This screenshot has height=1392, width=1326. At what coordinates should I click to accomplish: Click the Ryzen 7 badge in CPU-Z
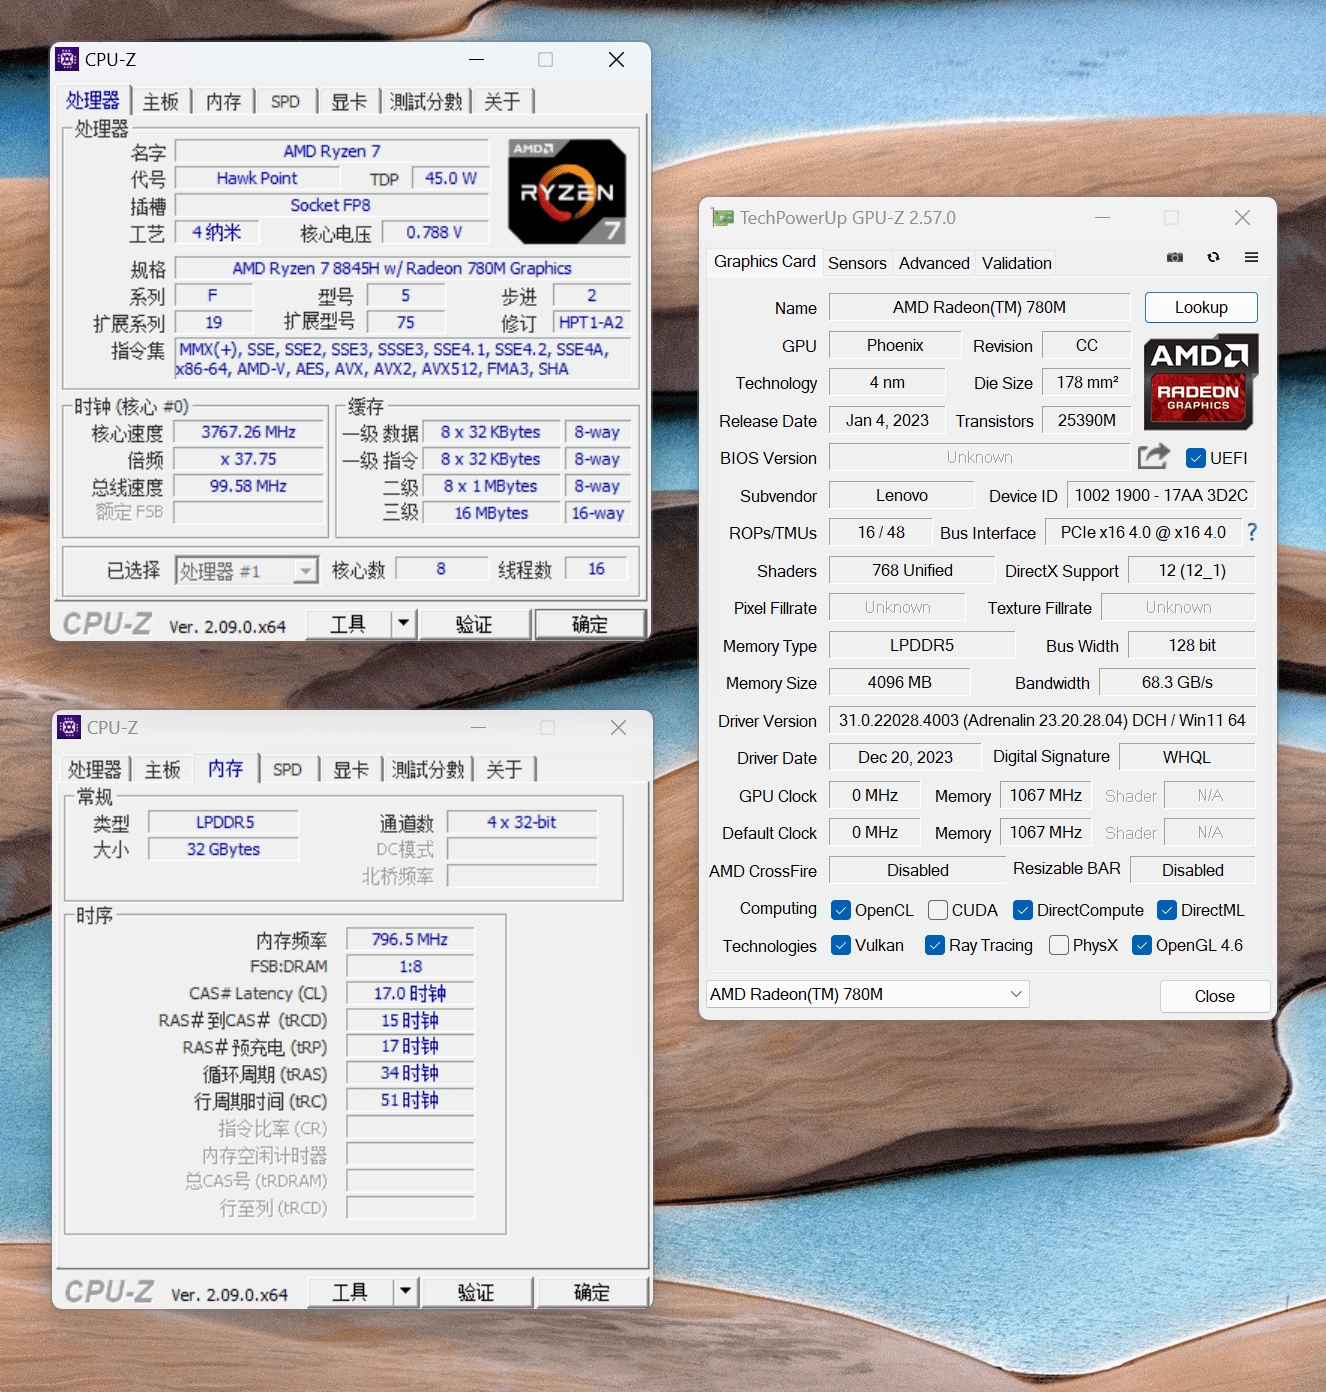click(x=567, y=191)
